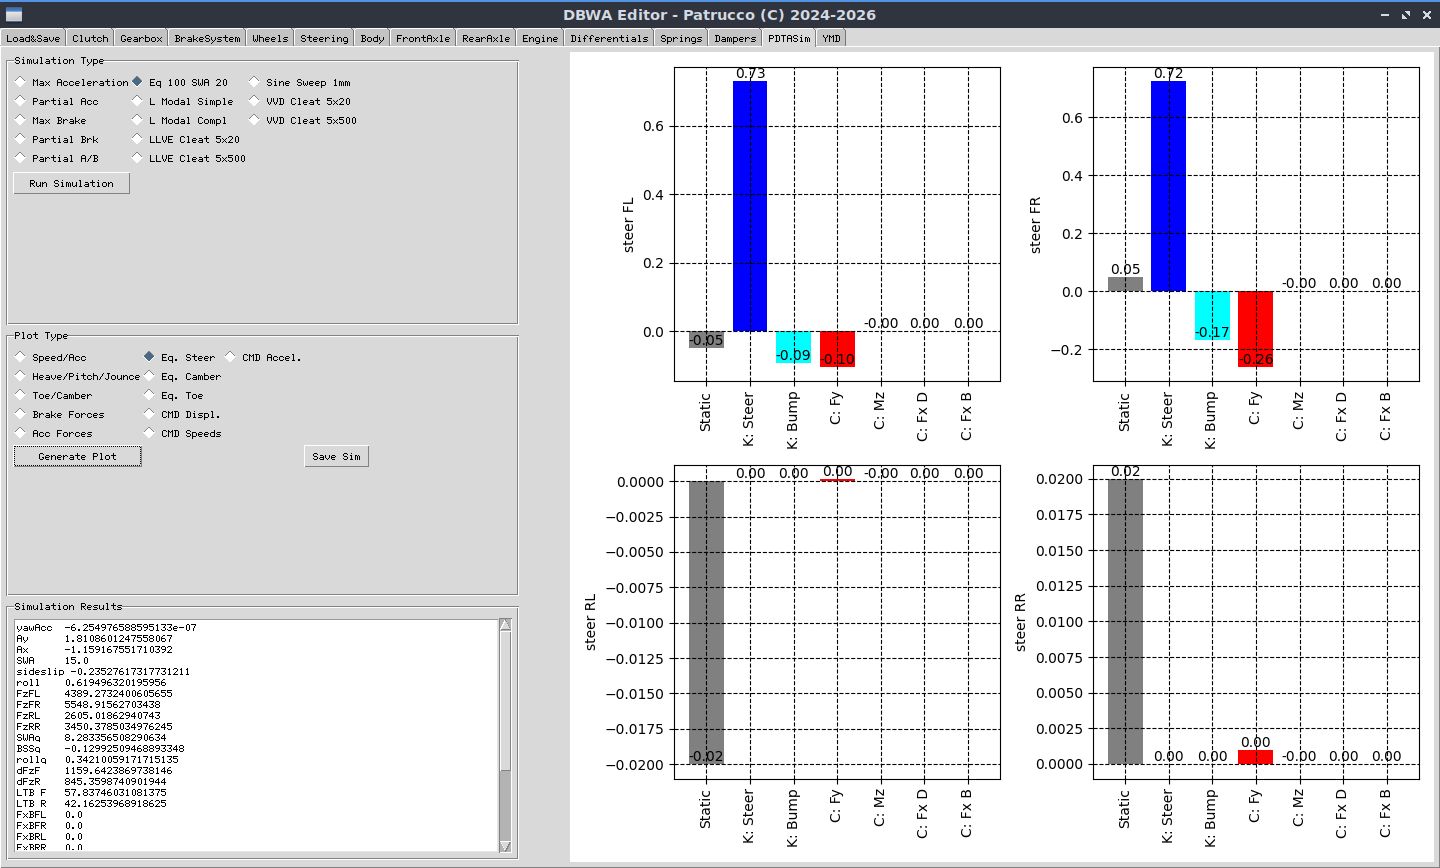Go to the BrakeSystem tab
The width and height of the screenshot is (1440, 868).
click(207, 38)
